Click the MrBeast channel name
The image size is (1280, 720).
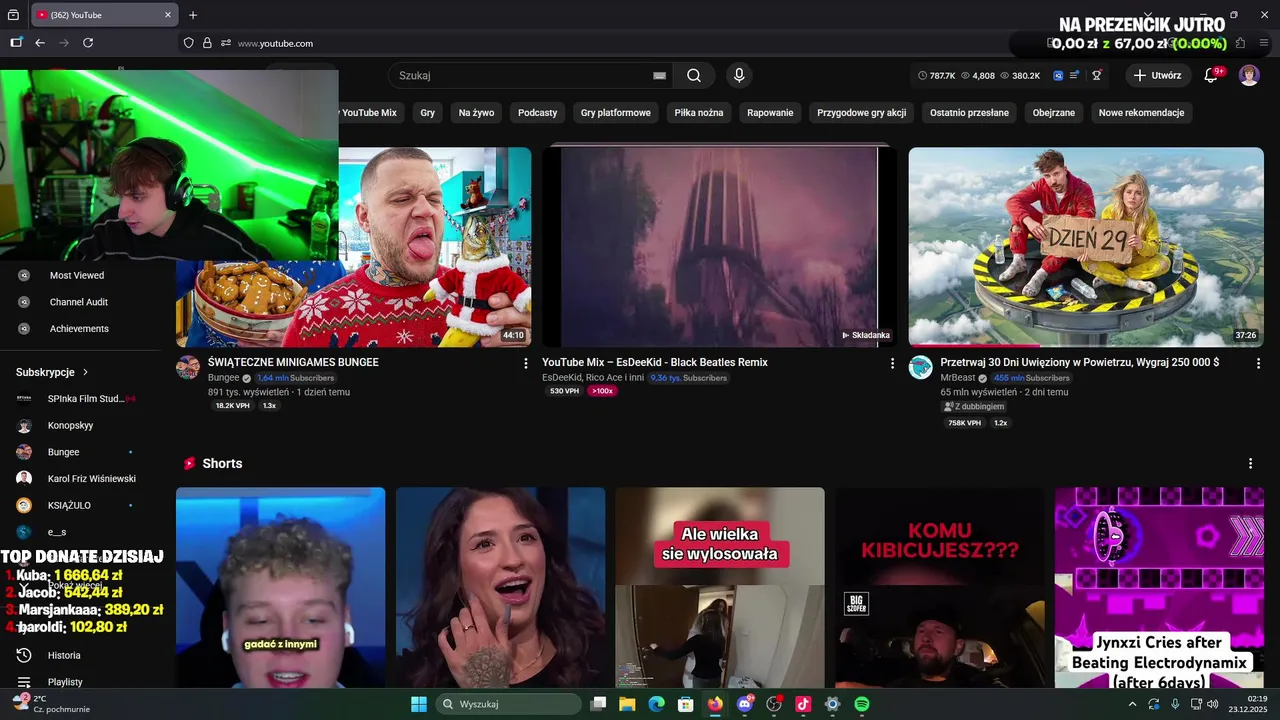[x=958, y=378]
